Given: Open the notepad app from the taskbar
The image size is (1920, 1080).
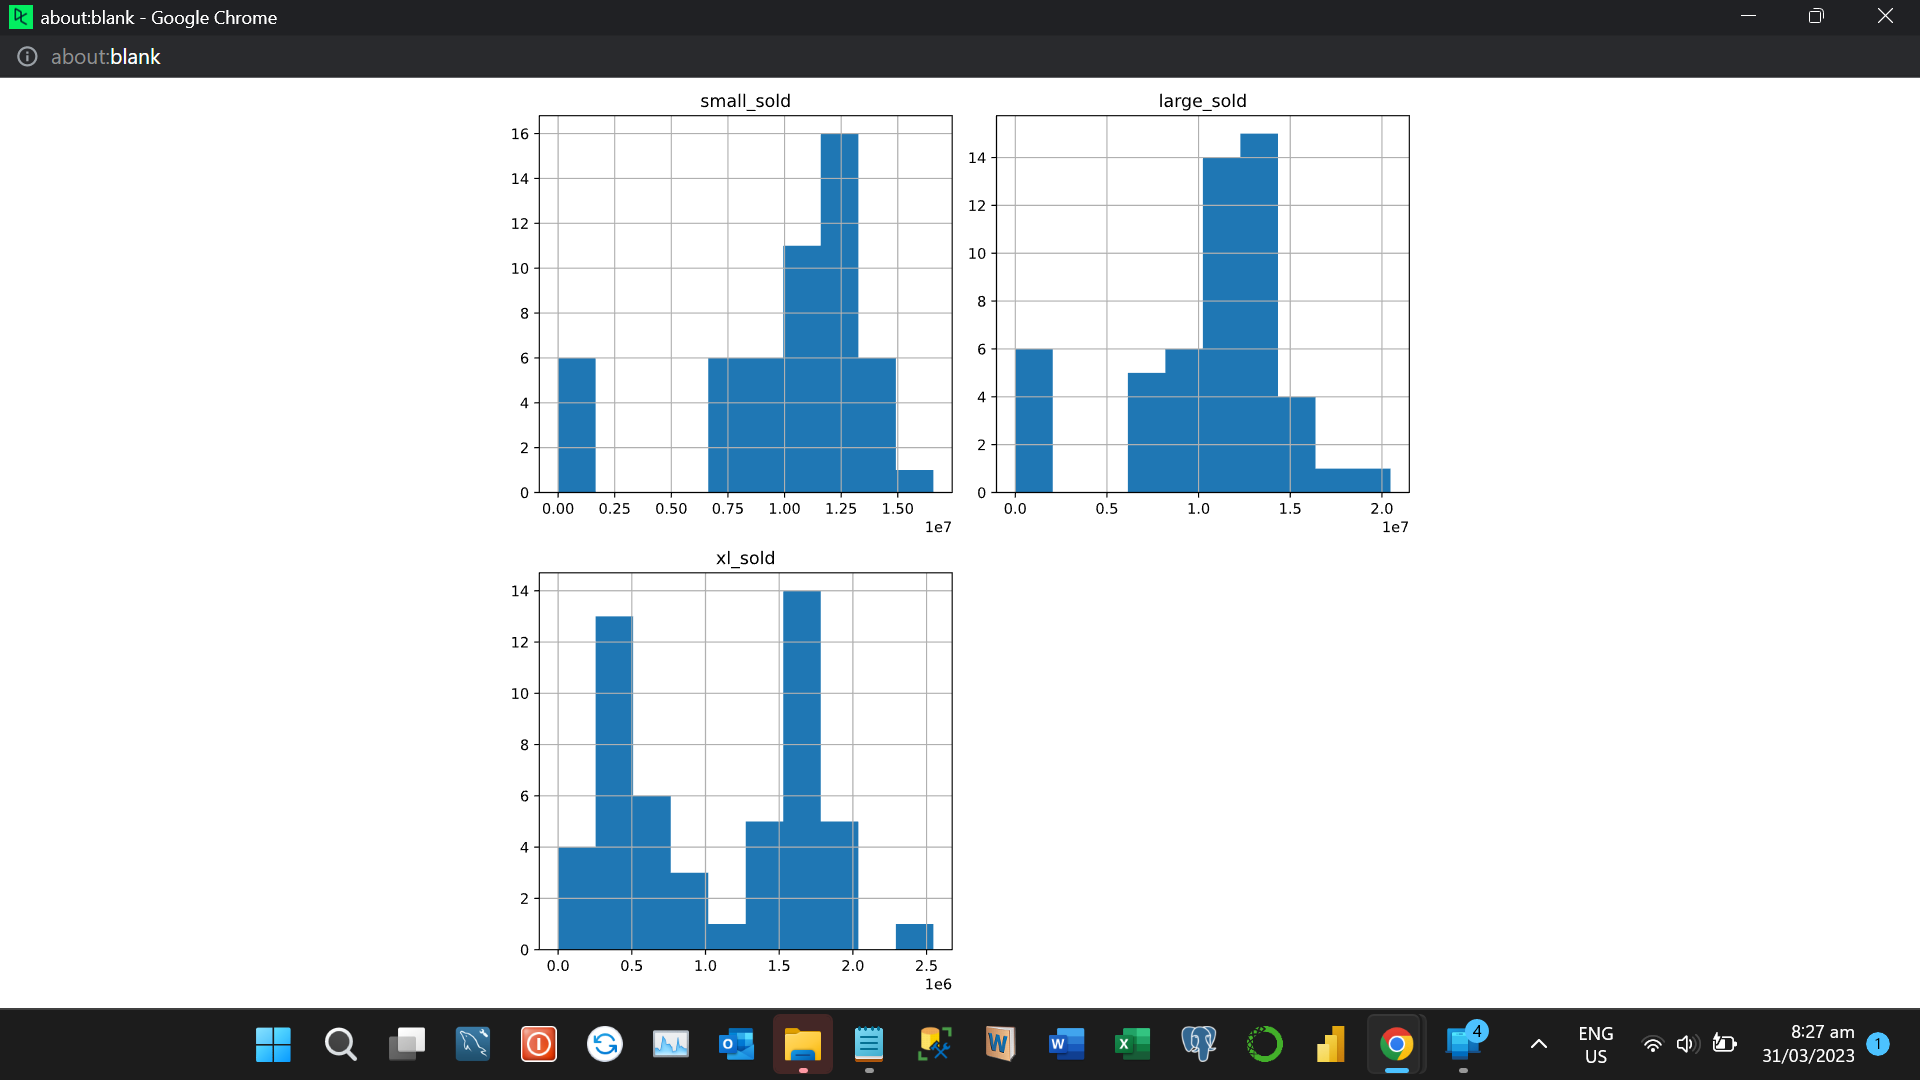Looking at the screenshot, I should [869, 1044].
